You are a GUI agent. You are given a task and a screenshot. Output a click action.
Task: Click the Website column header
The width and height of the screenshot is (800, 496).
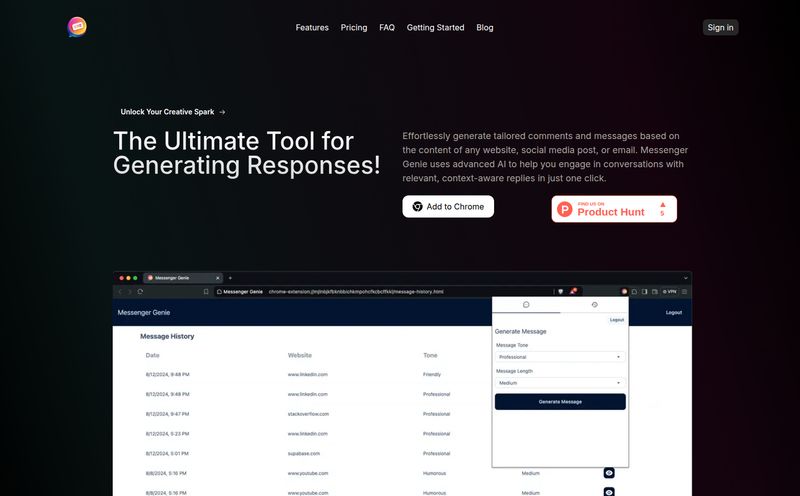[x=300, y=355]
